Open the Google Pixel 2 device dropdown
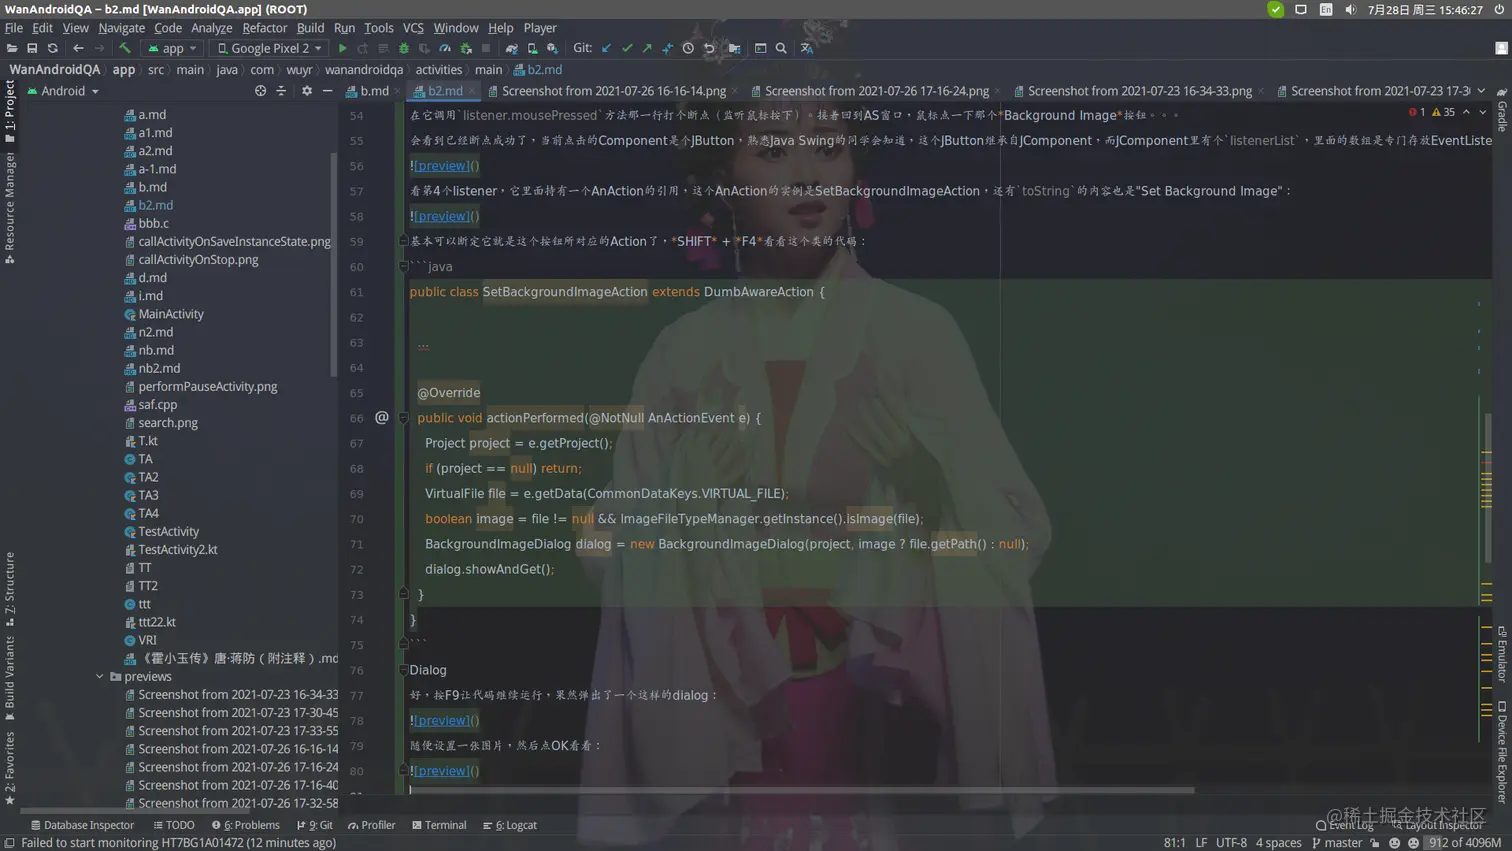The height and width of the screenshot is (851, 1512). 270,48
